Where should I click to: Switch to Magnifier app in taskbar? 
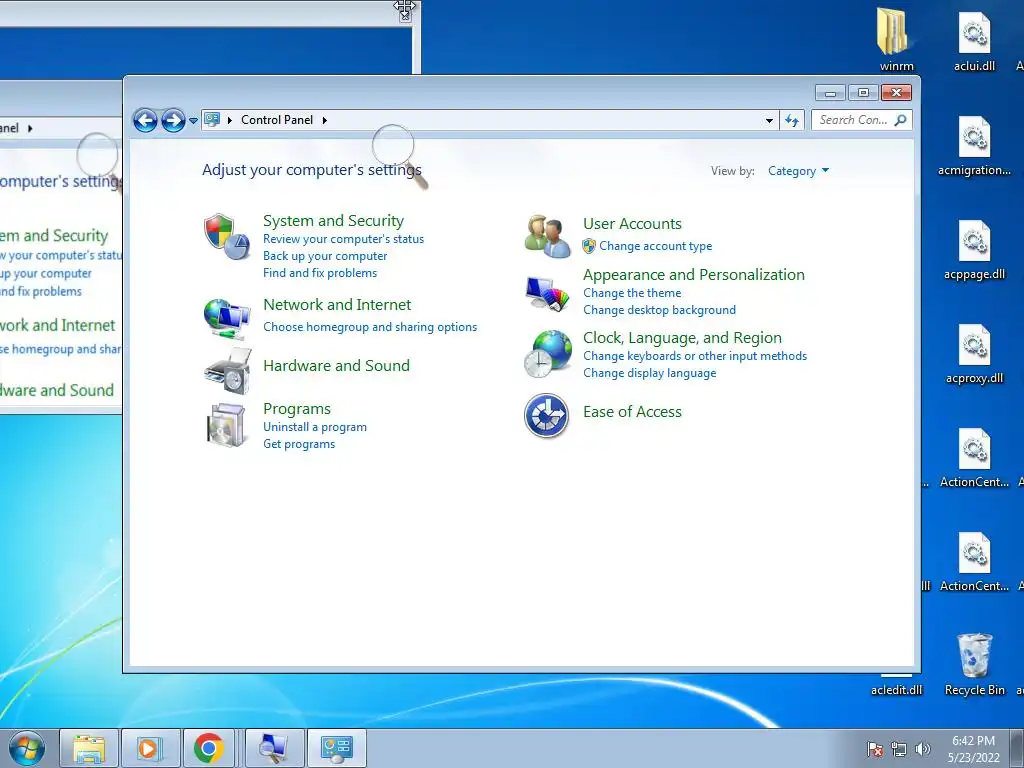click(273, 748)
